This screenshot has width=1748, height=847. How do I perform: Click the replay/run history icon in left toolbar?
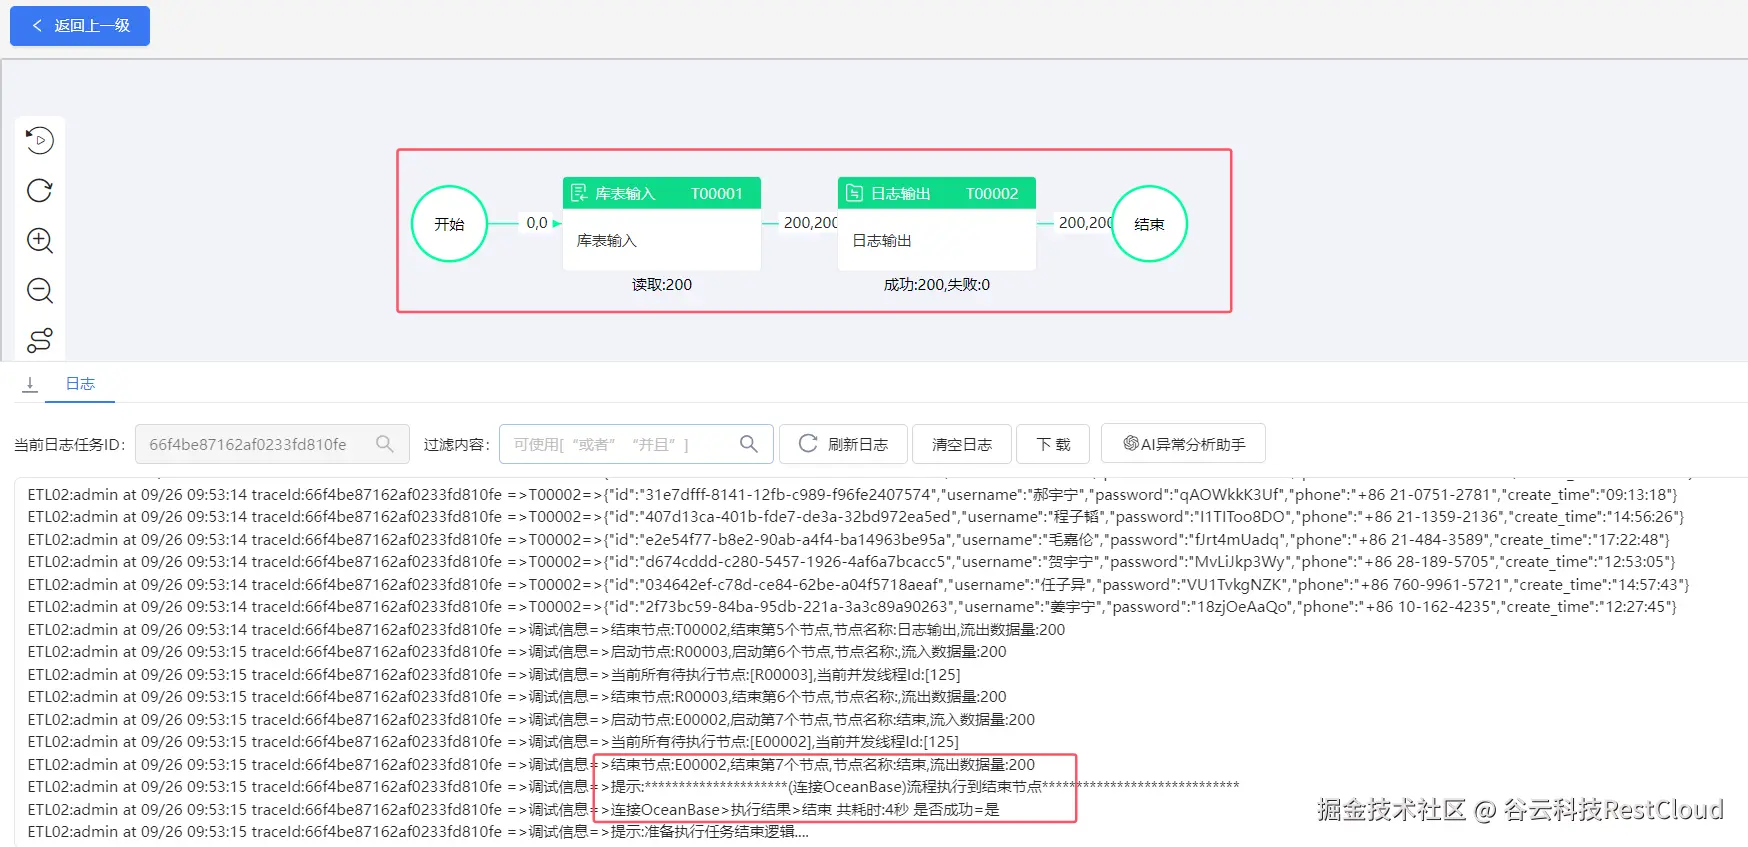pyautogui.click(x=40, y=140)
